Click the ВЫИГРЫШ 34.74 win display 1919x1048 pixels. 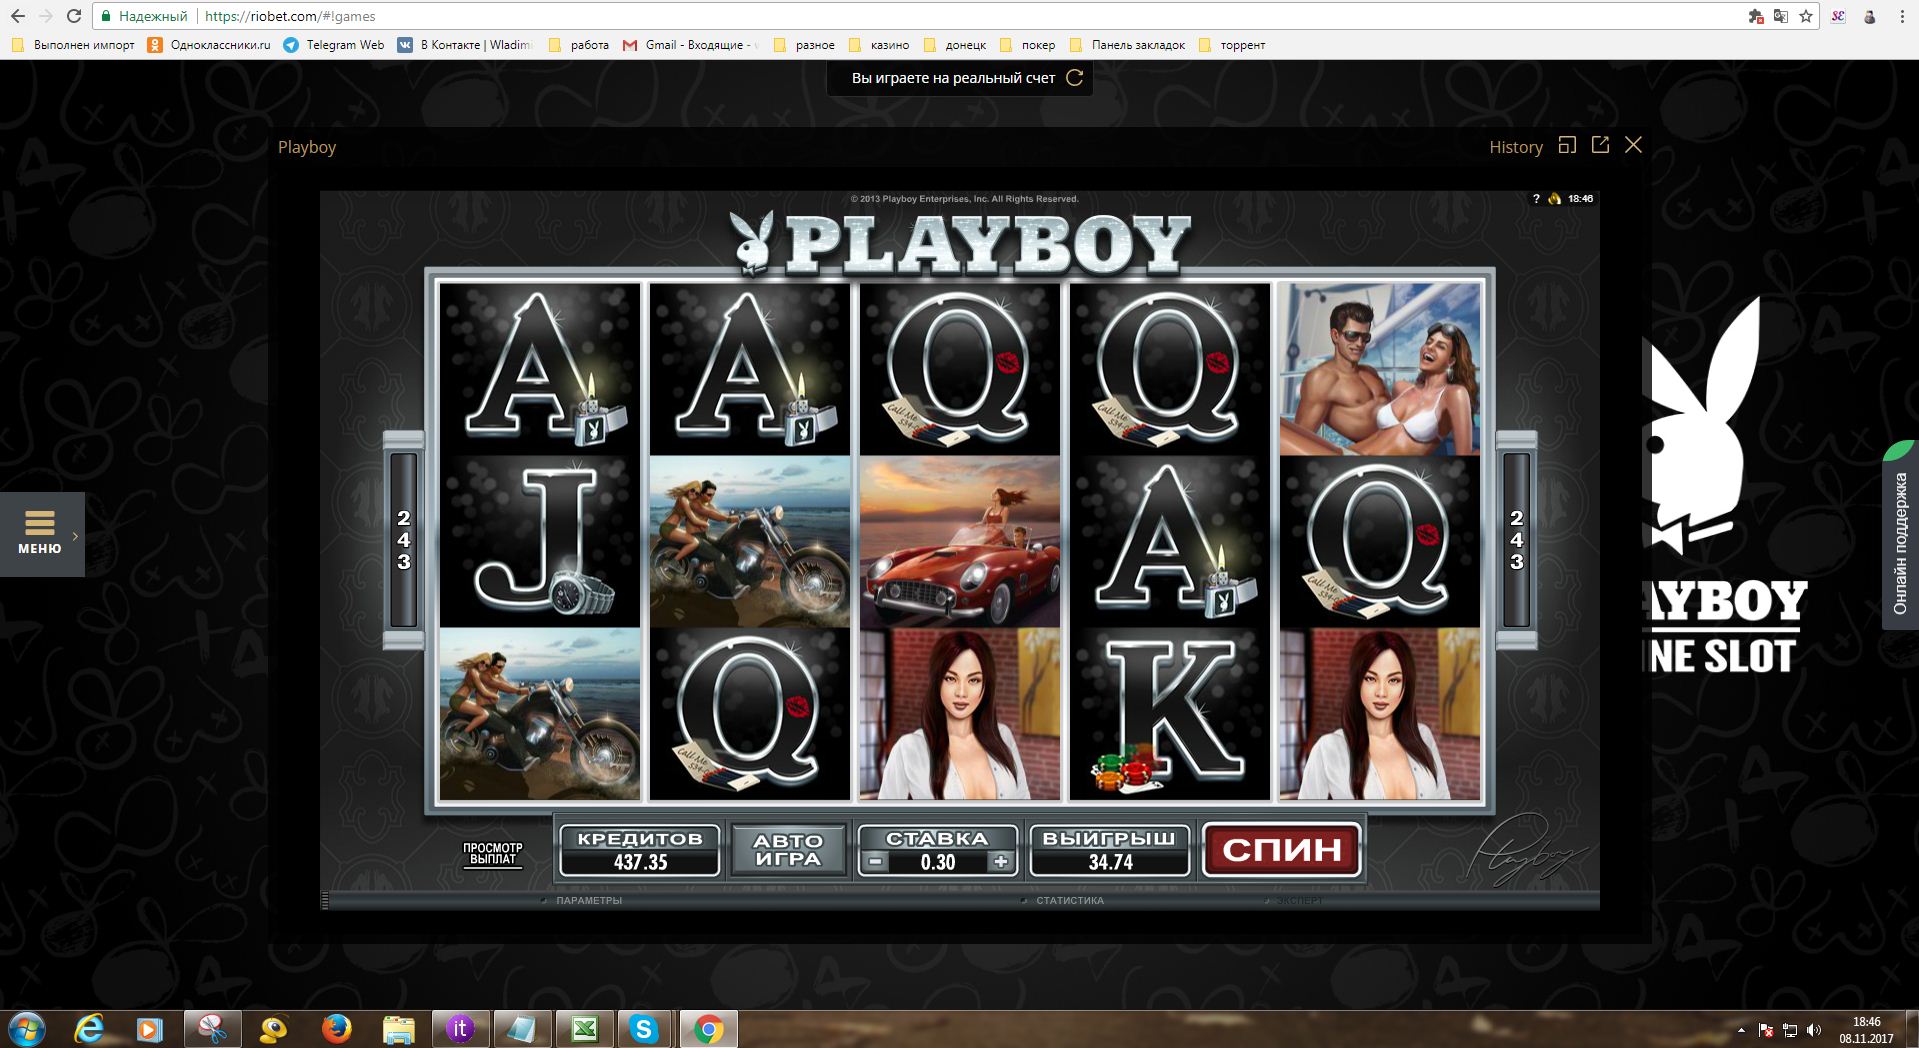(x=1110, y=850)
